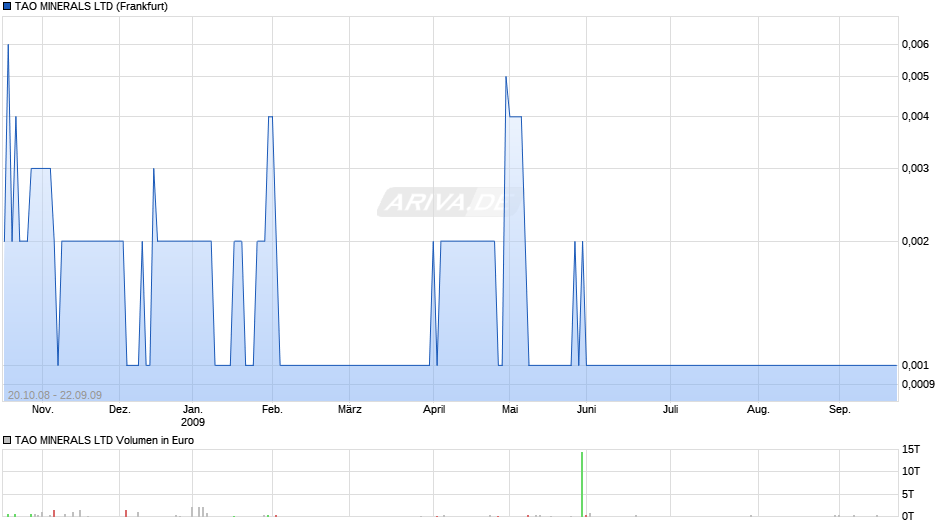Click the Sep. month label

(x=839, y=410)
